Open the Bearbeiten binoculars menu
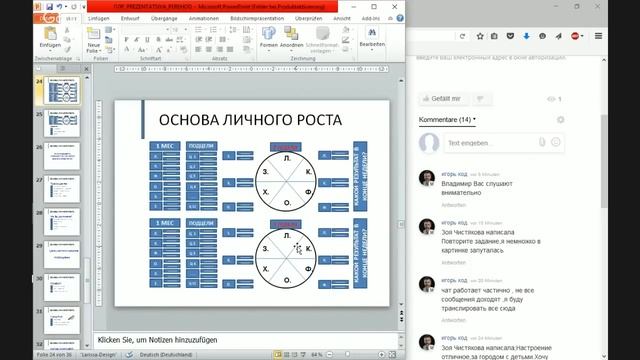Viewport: 640px width, 360px height. coord(372,37)
